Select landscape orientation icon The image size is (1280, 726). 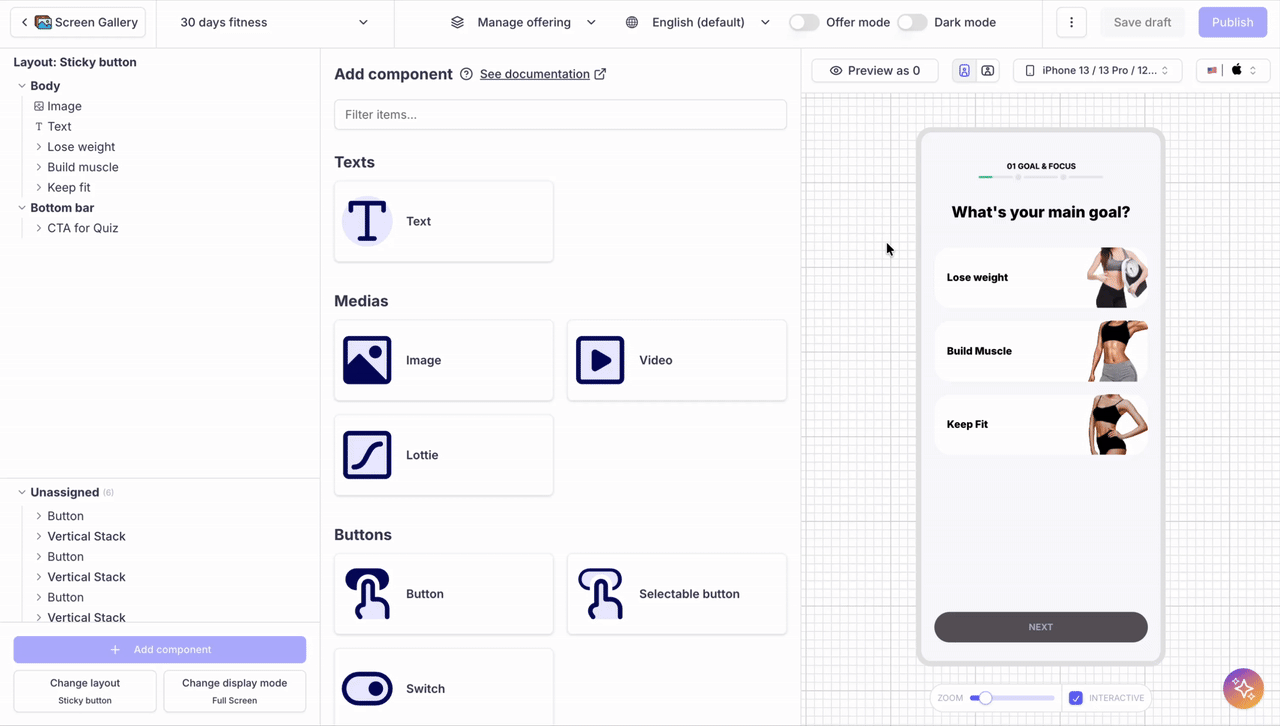tap(987, 71)
